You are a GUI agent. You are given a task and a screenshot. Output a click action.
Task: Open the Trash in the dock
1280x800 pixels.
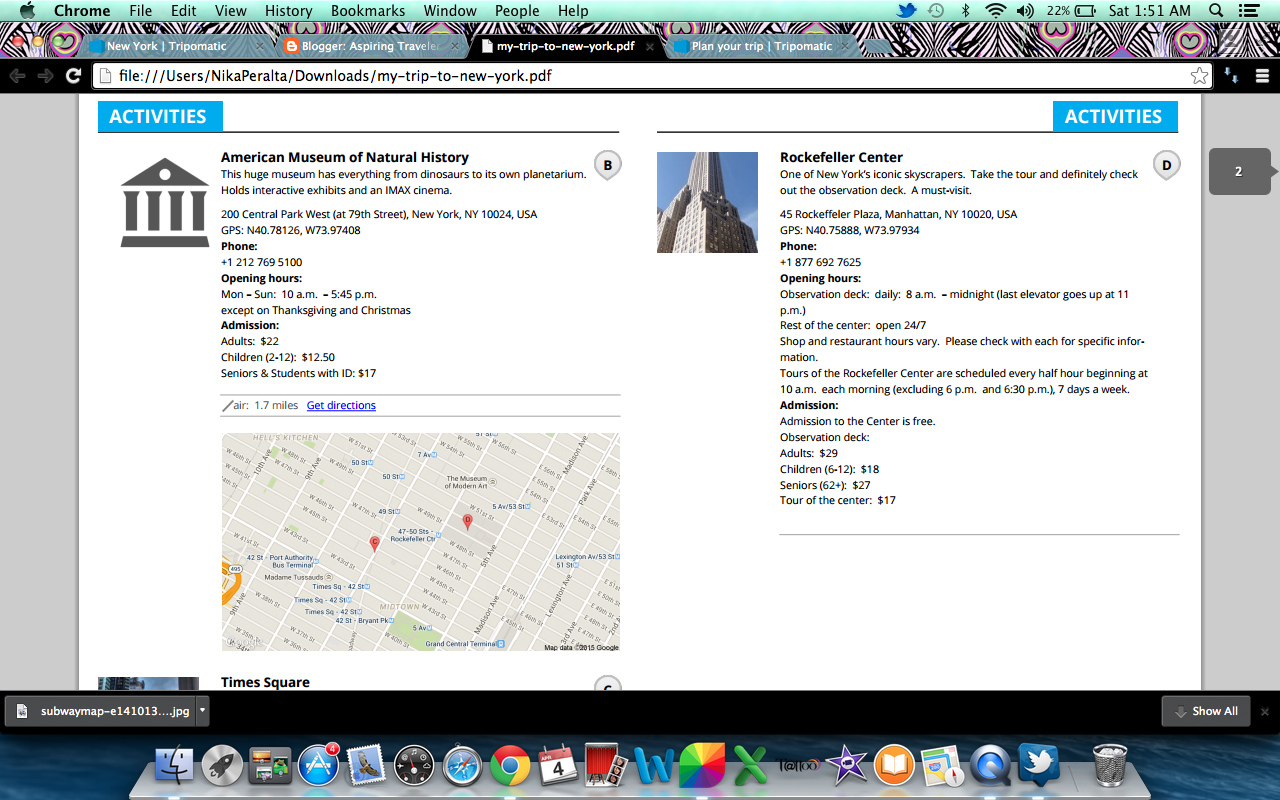(1110, 766)
